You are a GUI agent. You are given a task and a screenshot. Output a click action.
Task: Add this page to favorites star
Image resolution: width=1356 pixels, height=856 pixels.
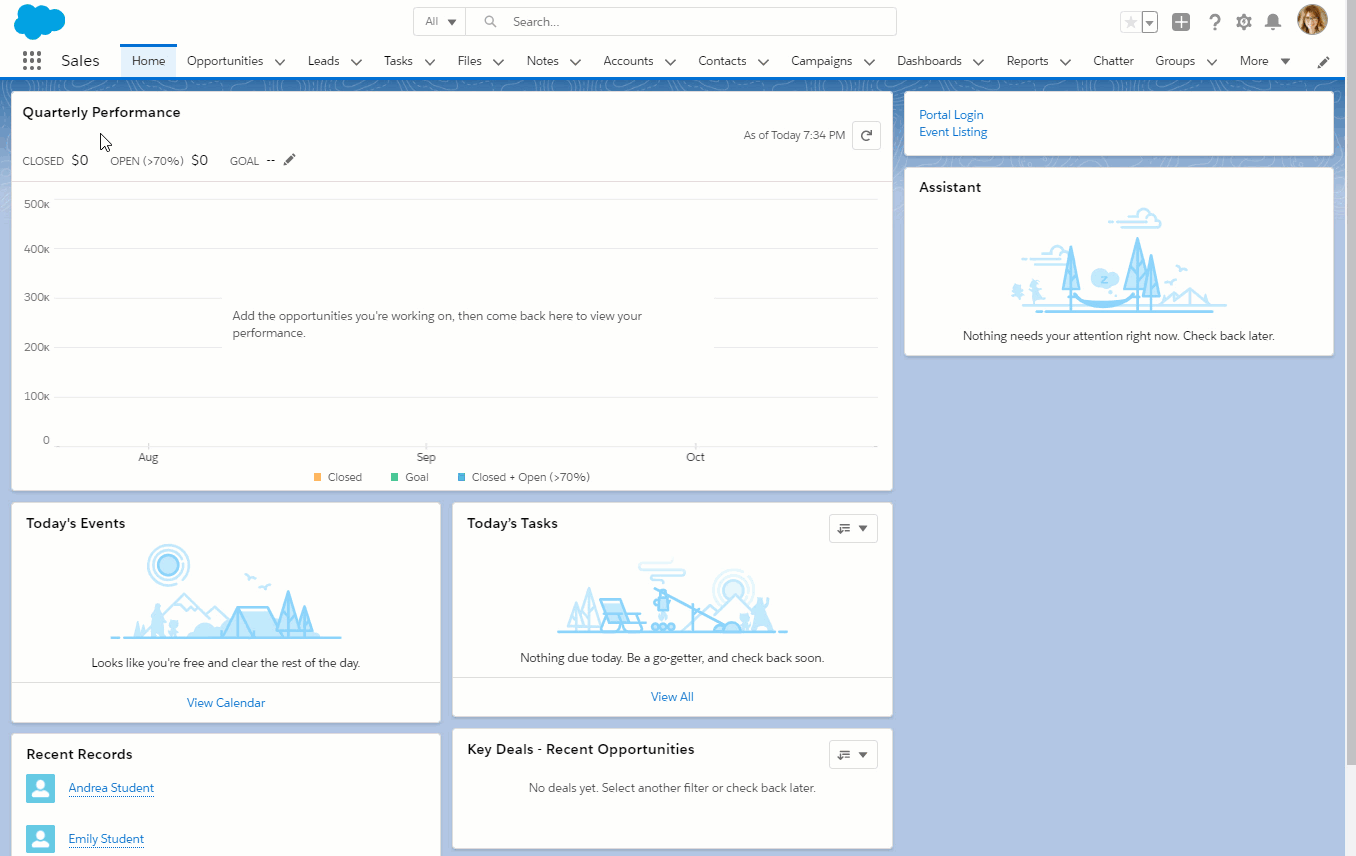pos(1131,22)
